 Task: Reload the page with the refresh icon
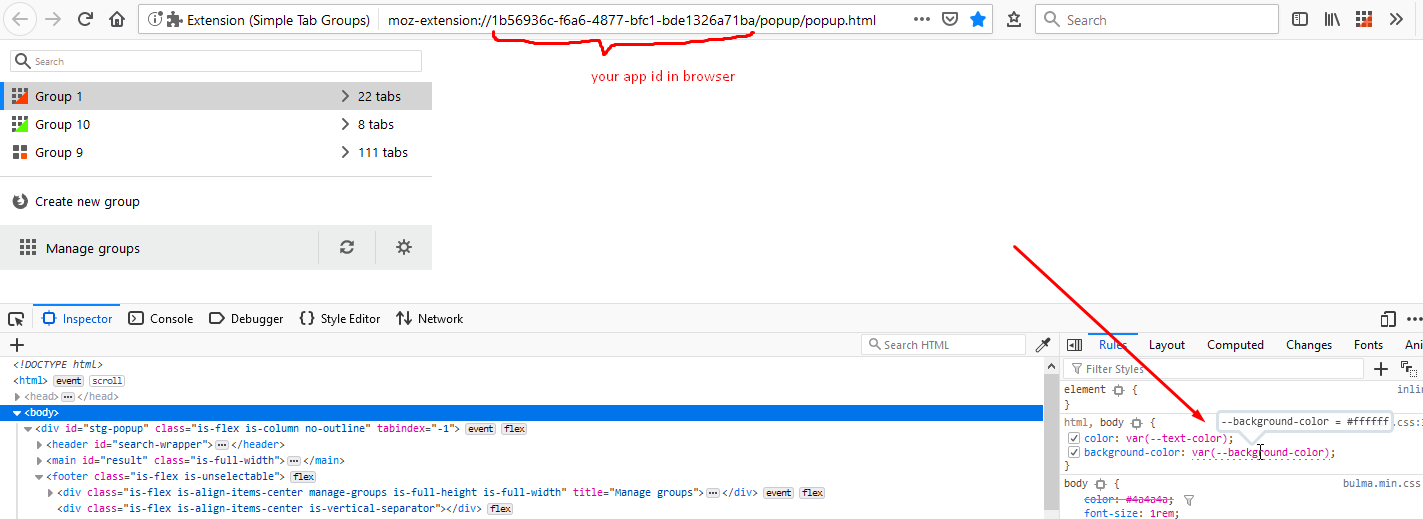click(x=86, y=19)
